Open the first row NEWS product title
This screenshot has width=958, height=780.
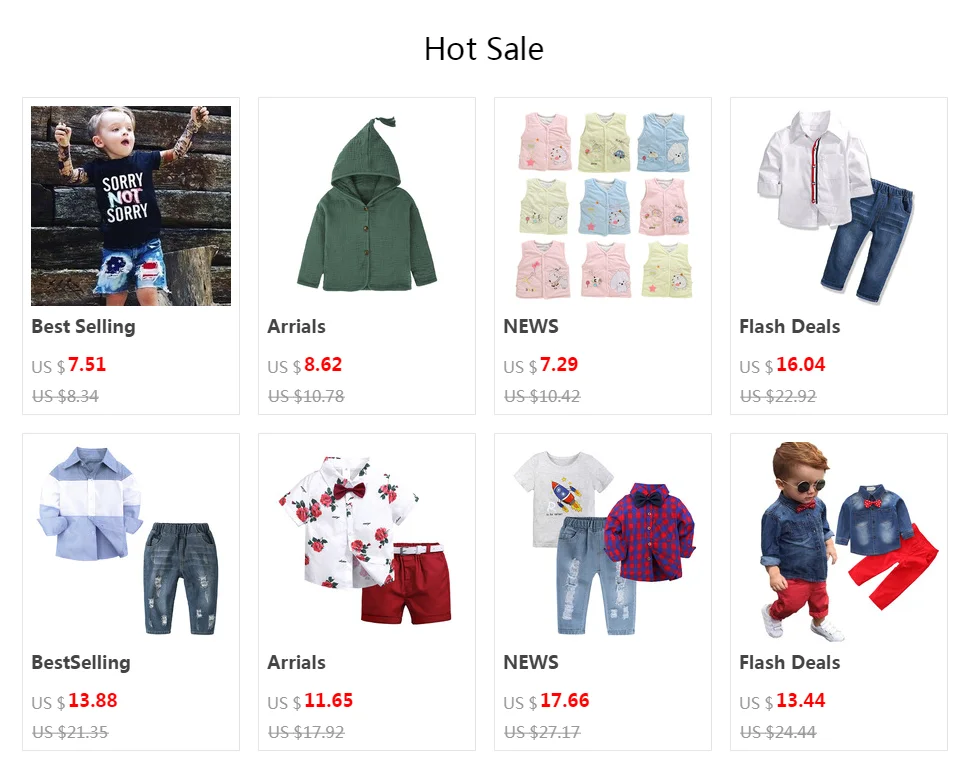click(x=531, y=327)
